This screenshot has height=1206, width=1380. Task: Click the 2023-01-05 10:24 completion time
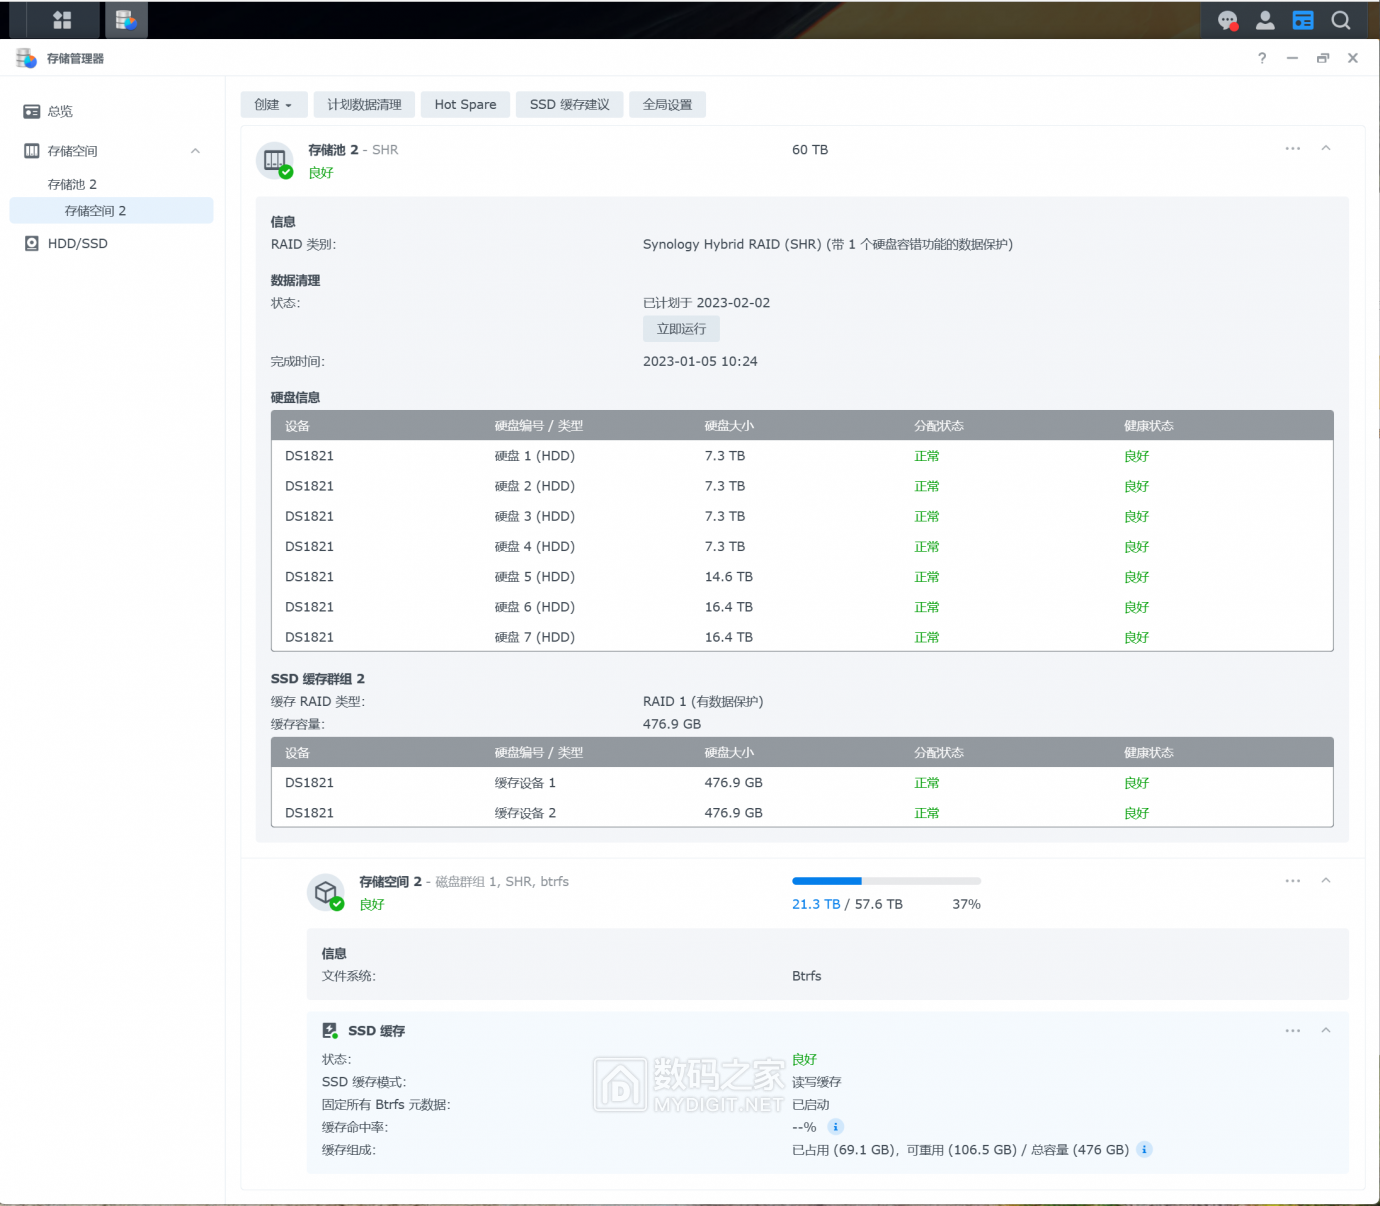click(700, 361)
